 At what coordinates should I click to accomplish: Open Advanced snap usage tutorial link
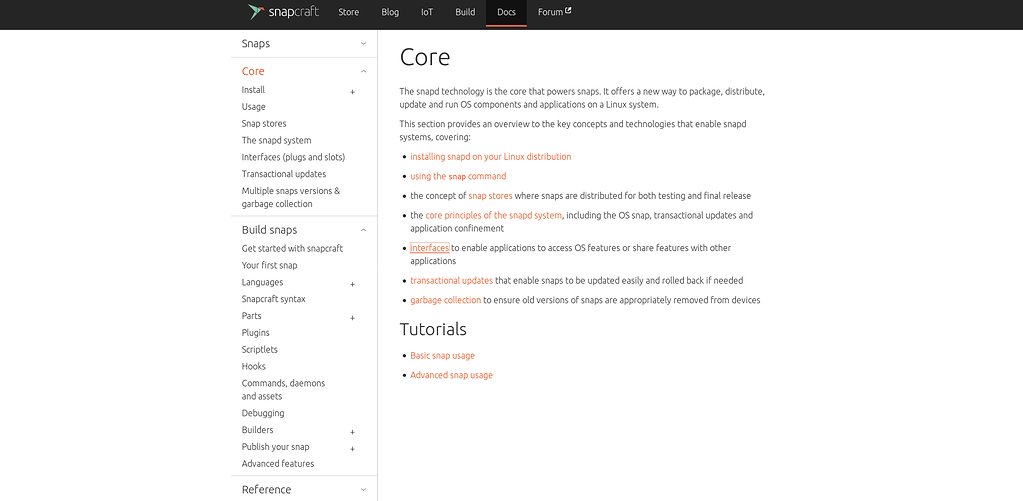tap(451, 376)
